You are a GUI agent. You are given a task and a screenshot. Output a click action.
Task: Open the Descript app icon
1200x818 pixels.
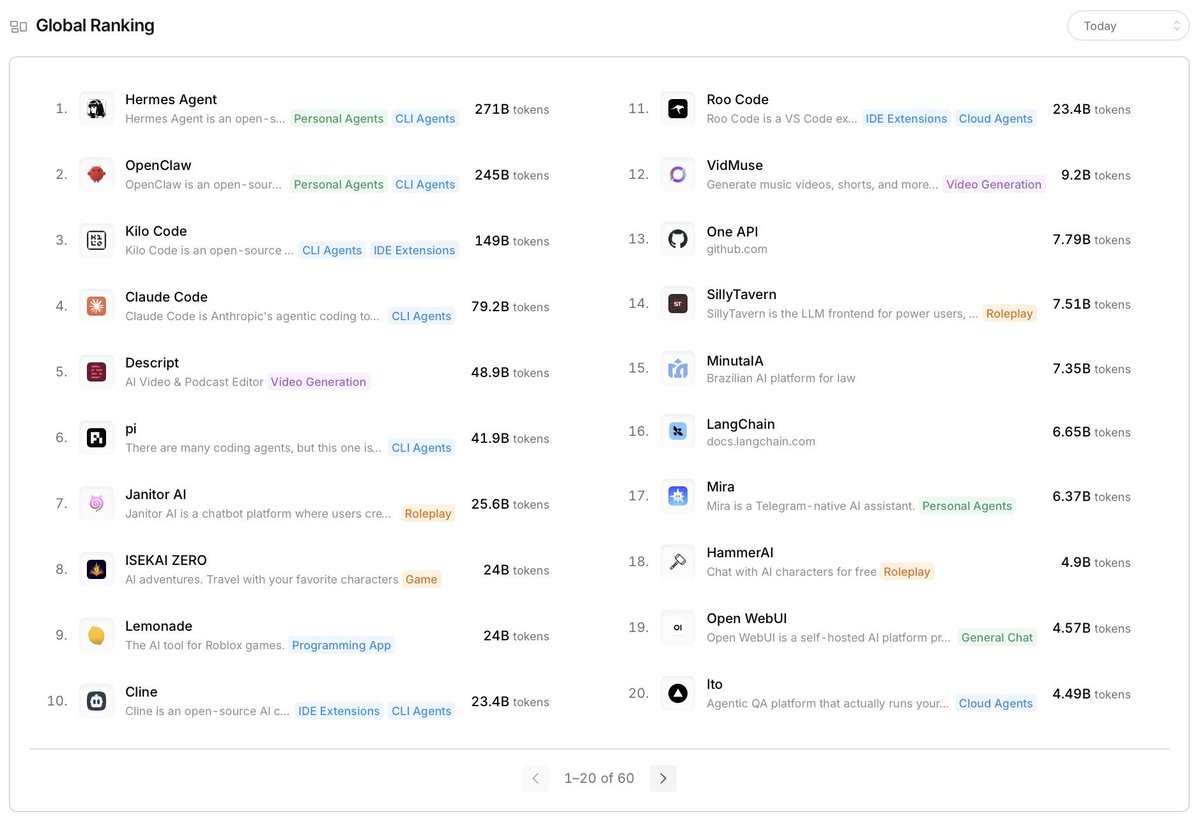point(97,372)
